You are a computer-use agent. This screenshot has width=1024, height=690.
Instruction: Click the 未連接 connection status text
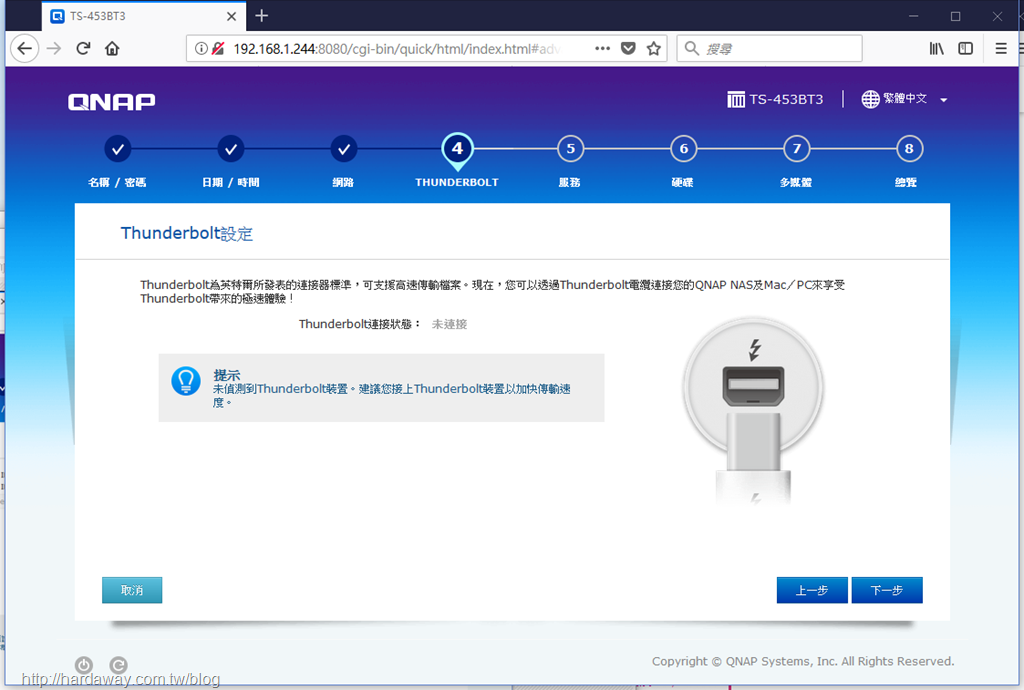point(449,324)
